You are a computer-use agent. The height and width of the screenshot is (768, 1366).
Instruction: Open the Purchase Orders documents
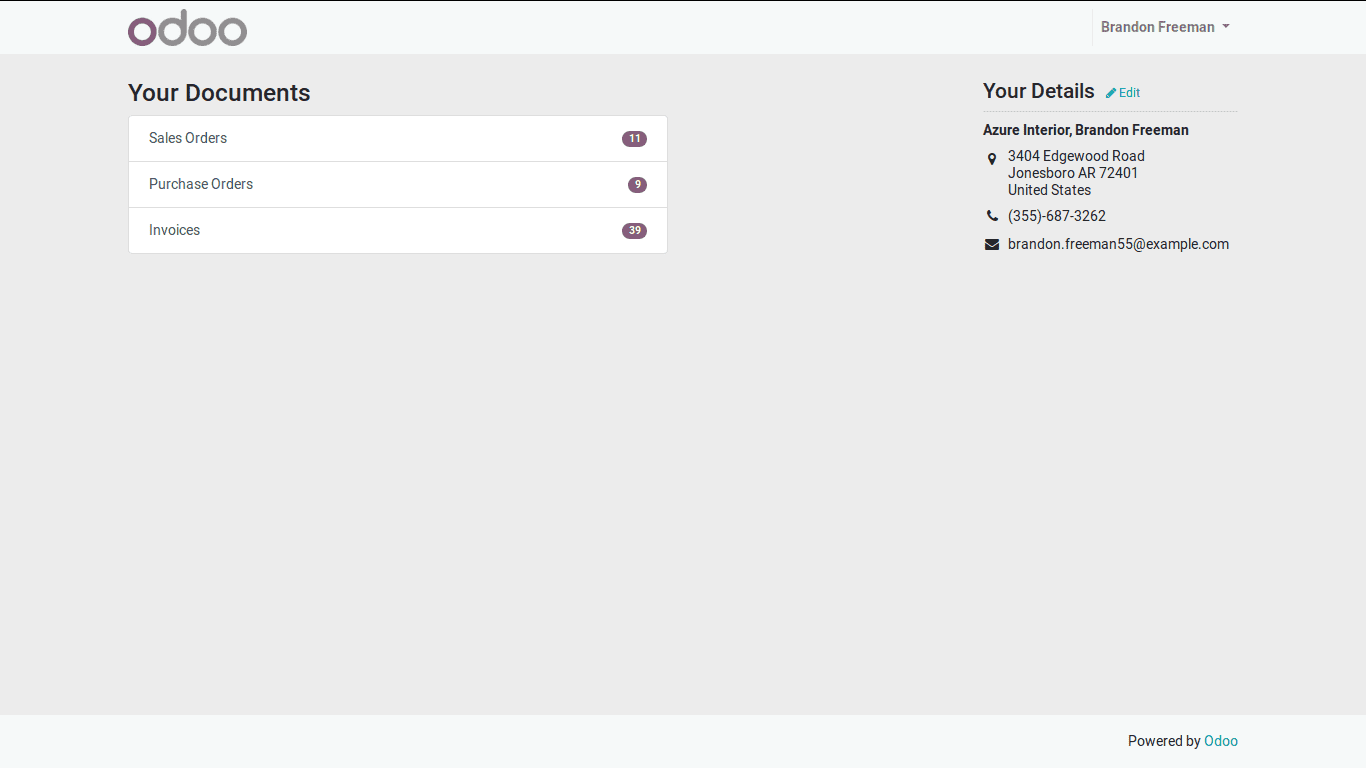click(x=398, y=184)
